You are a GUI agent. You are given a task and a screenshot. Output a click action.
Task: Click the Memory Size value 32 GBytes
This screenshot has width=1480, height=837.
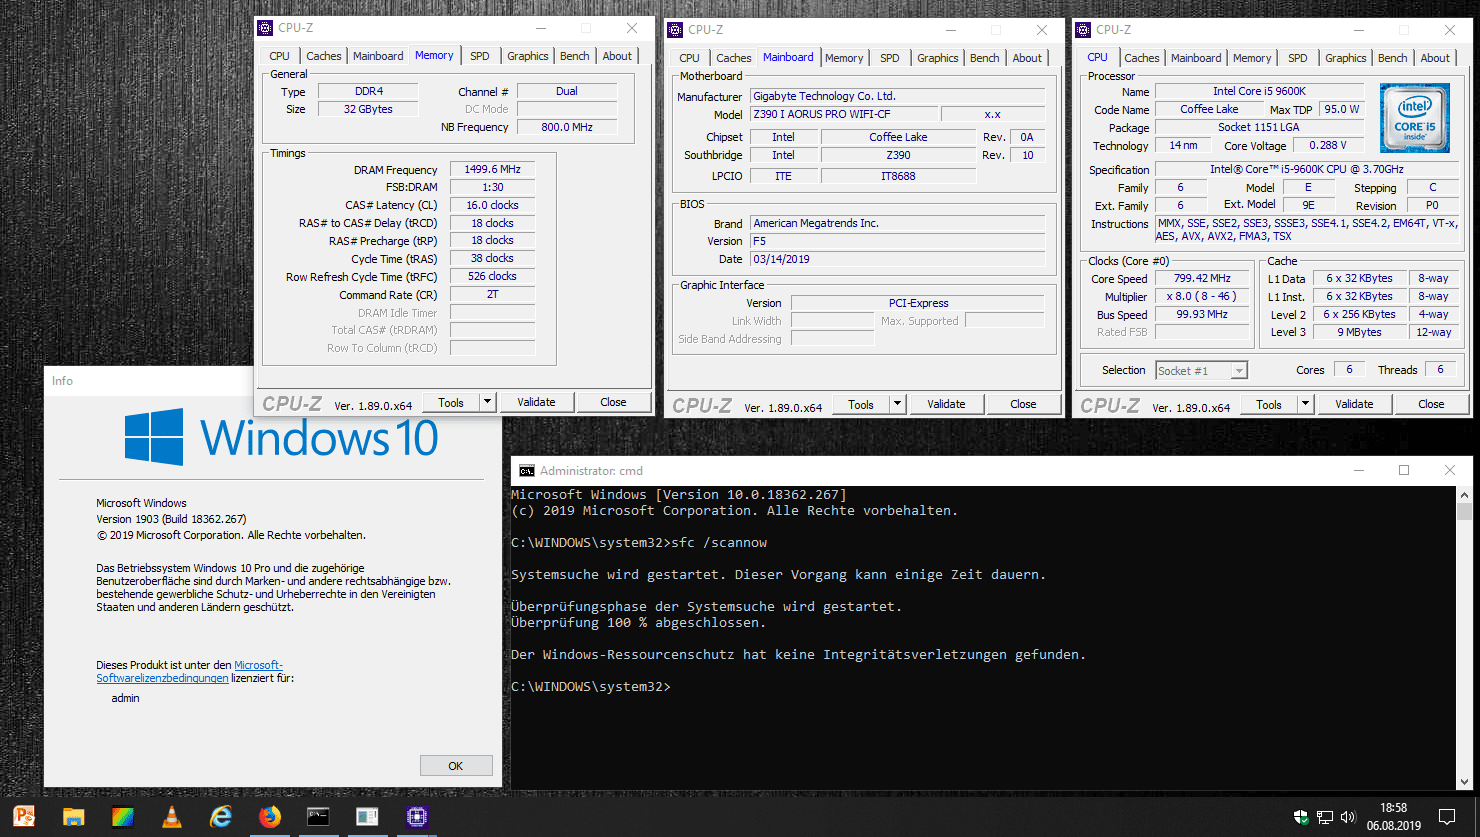pyautogui.click(x=368, y=109)
